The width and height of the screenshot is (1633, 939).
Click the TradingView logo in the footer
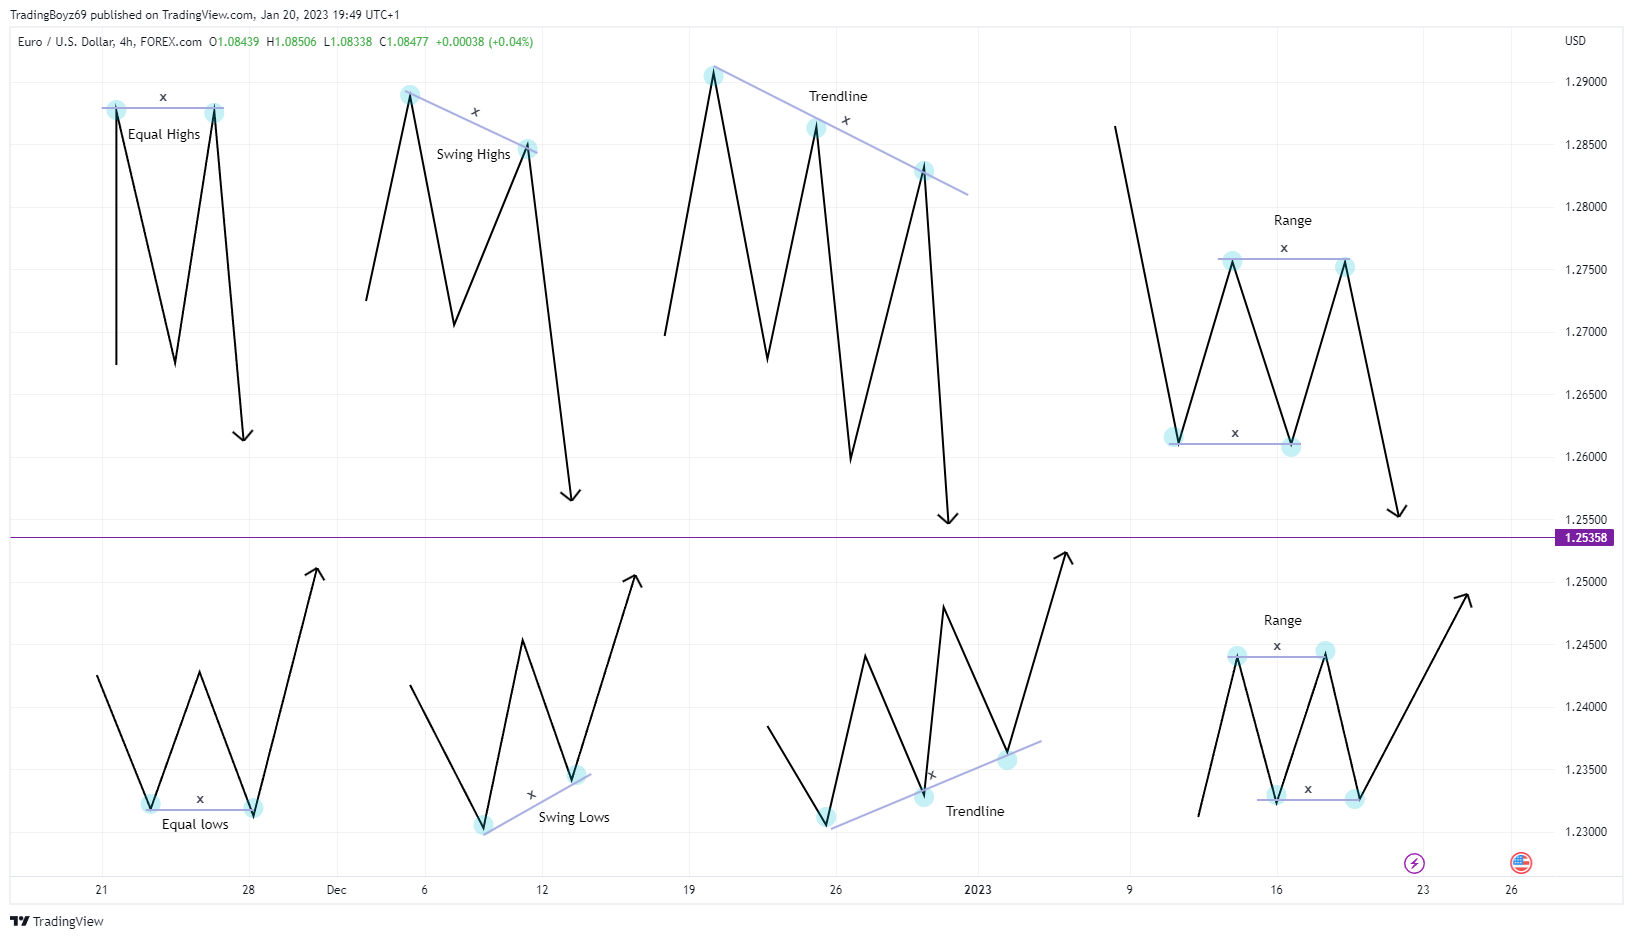pos(57,921)
